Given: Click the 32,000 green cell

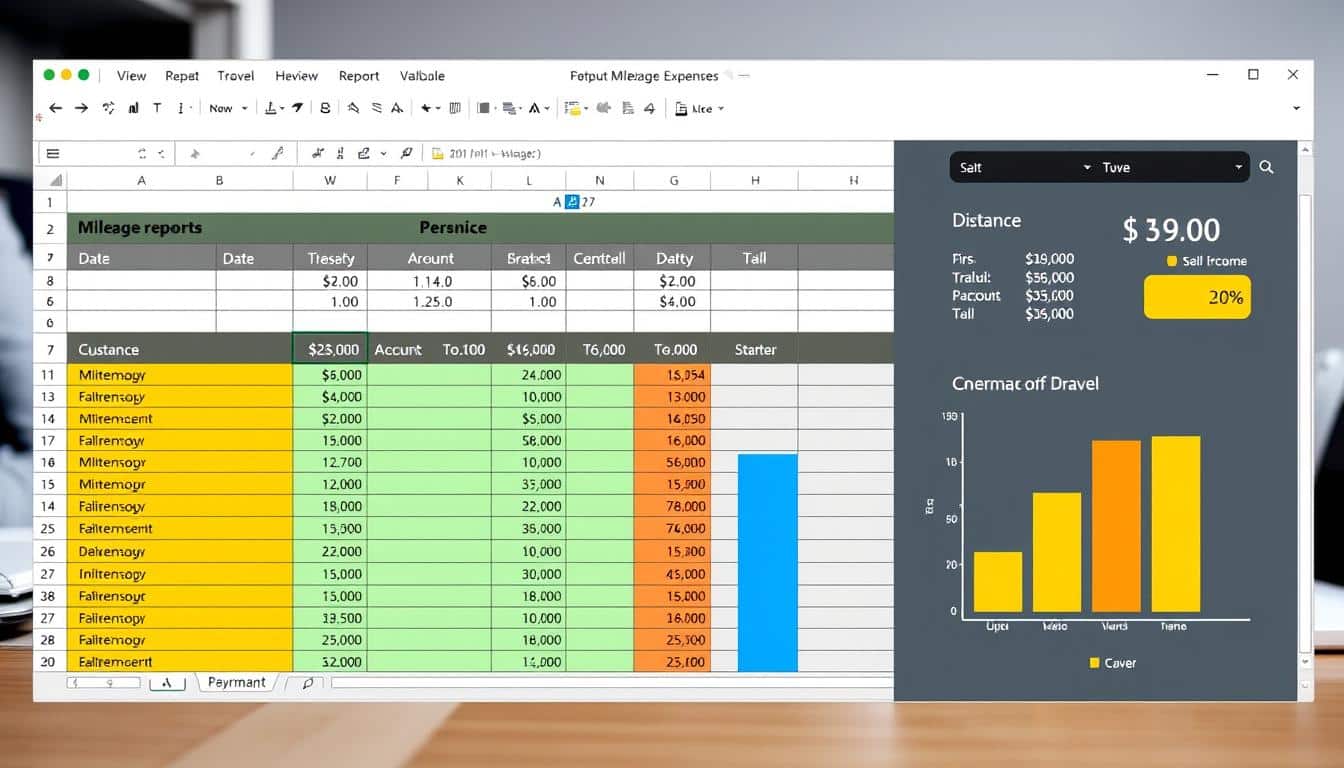Looking at the screenshot, I should click(330, 661).
